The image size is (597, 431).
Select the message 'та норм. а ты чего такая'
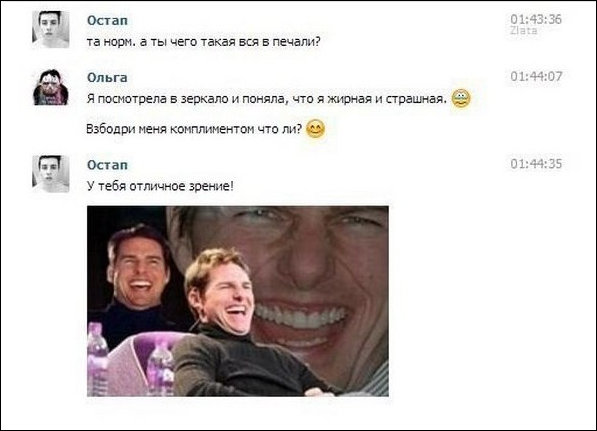click(204, 42)
